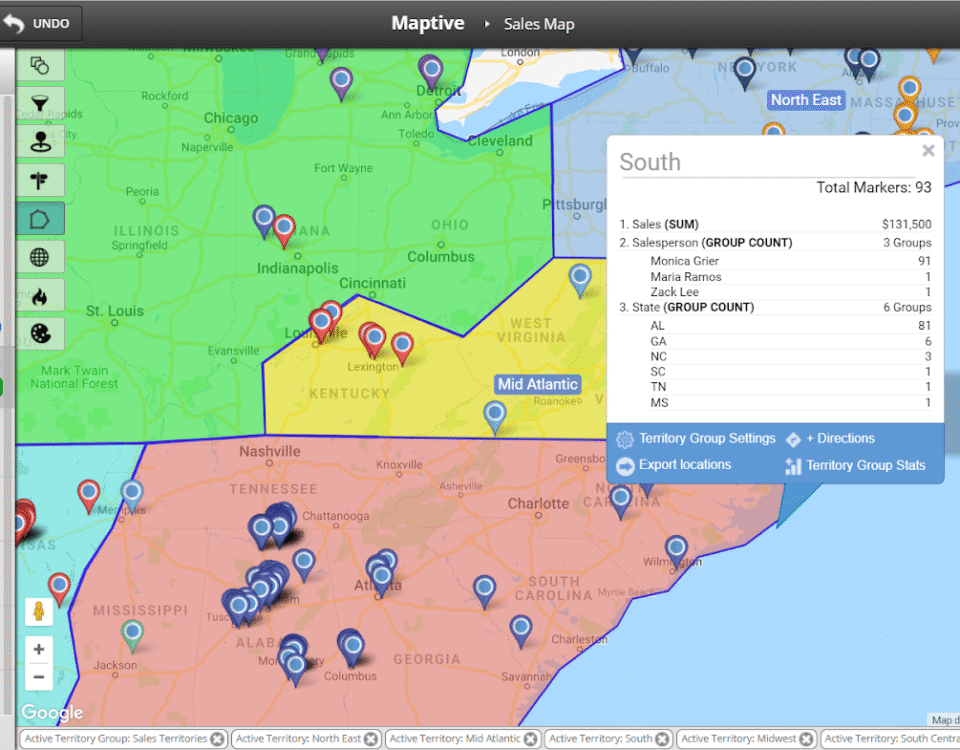The image size is (960, 750).
Task: Clear the Sales Territories territory group chip
Action: point(218,738)
